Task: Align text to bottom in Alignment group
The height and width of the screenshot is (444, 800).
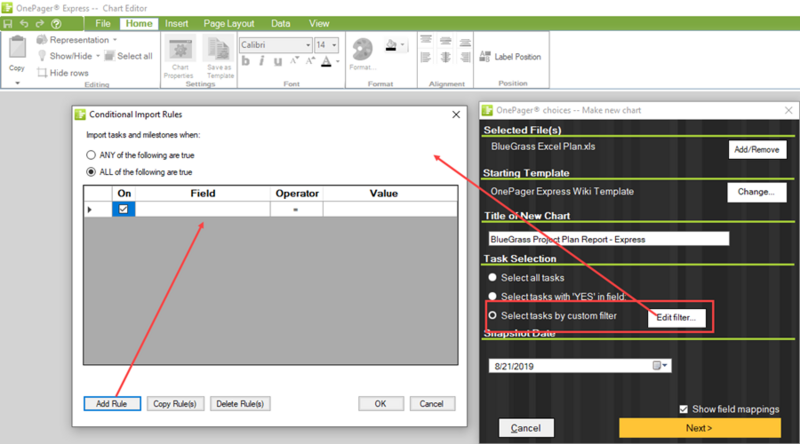Action: (465, 41)
